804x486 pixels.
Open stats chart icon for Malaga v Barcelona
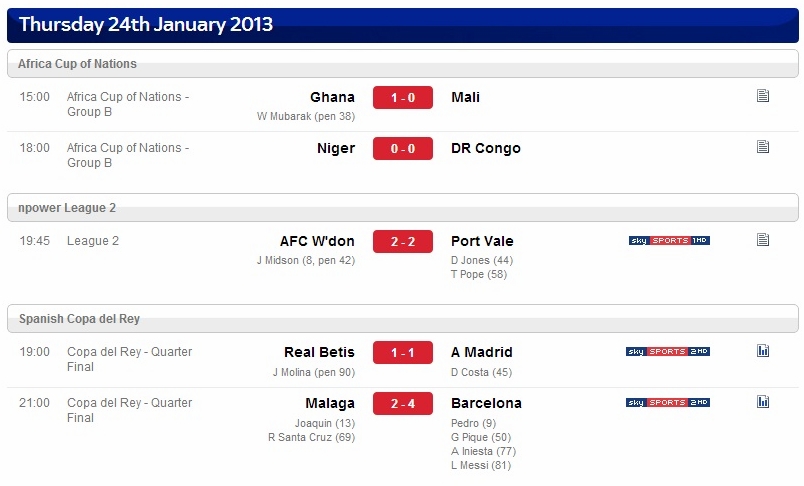(x=762, y=401)
